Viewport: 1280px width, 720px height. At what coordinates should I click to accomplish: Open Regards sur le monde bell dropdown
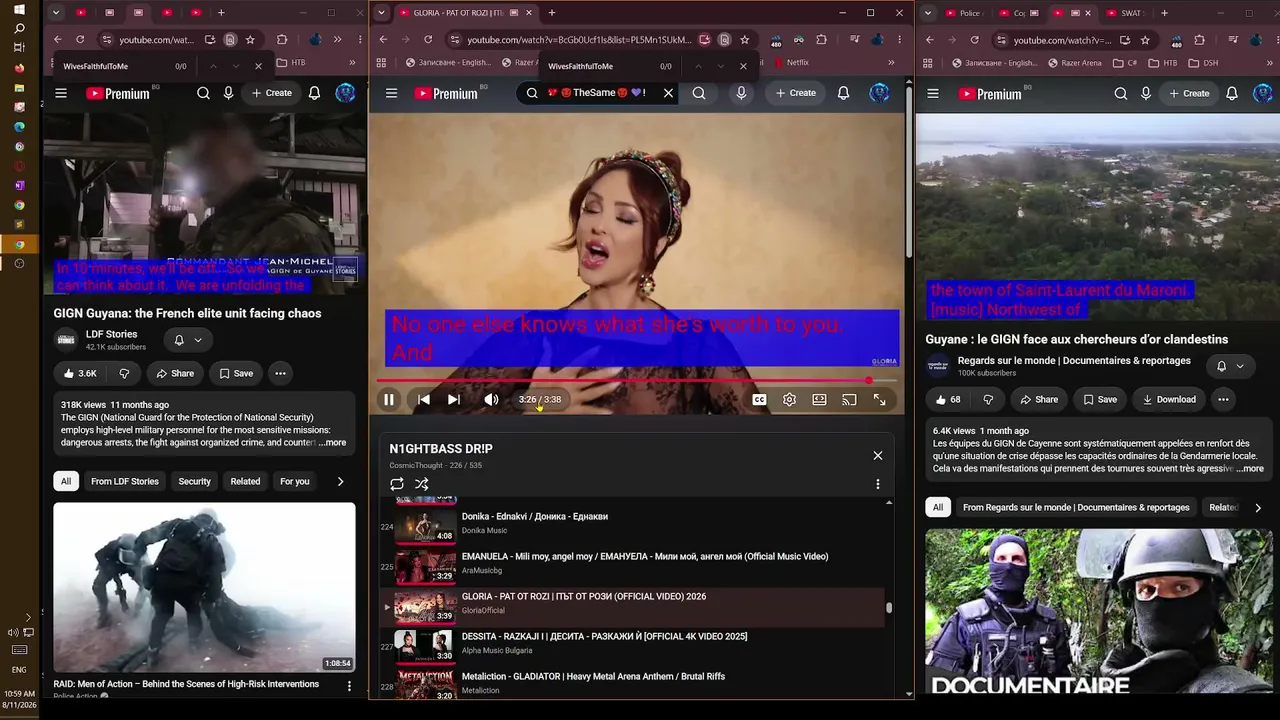click(x=1229, y=366)
